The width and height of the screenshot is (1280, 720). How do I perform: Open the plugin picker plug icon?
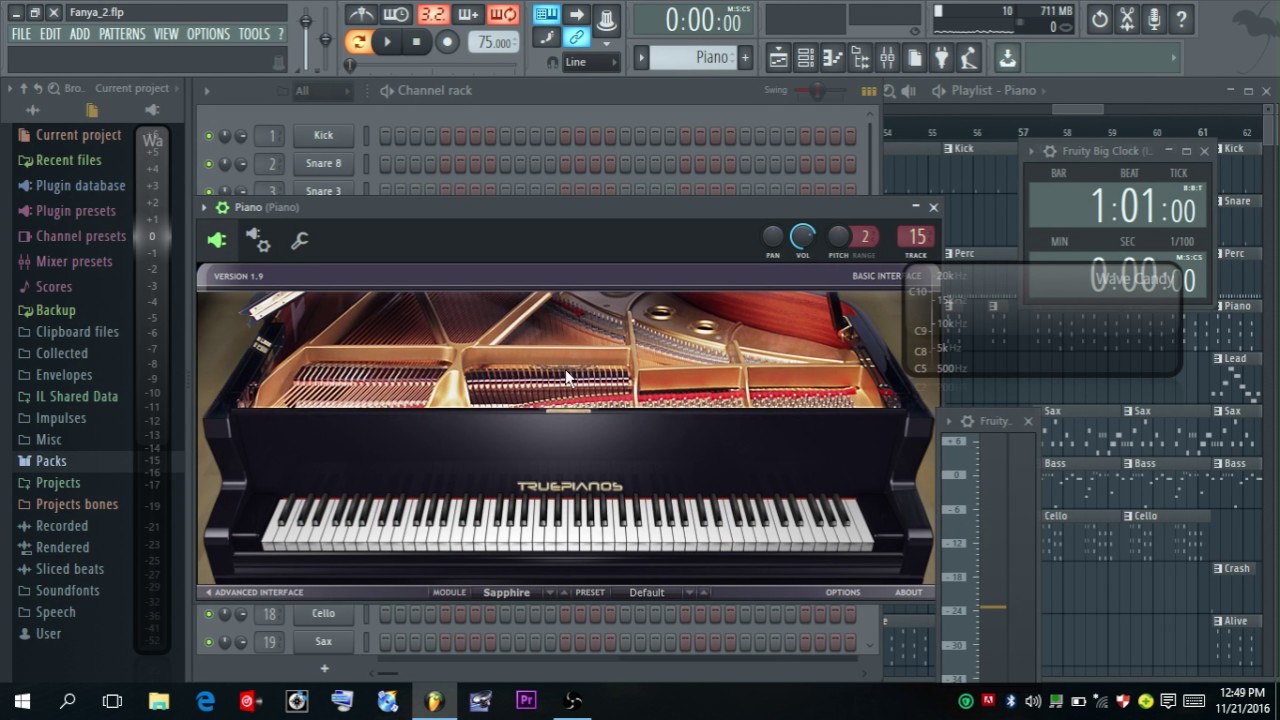coord(941,58)
